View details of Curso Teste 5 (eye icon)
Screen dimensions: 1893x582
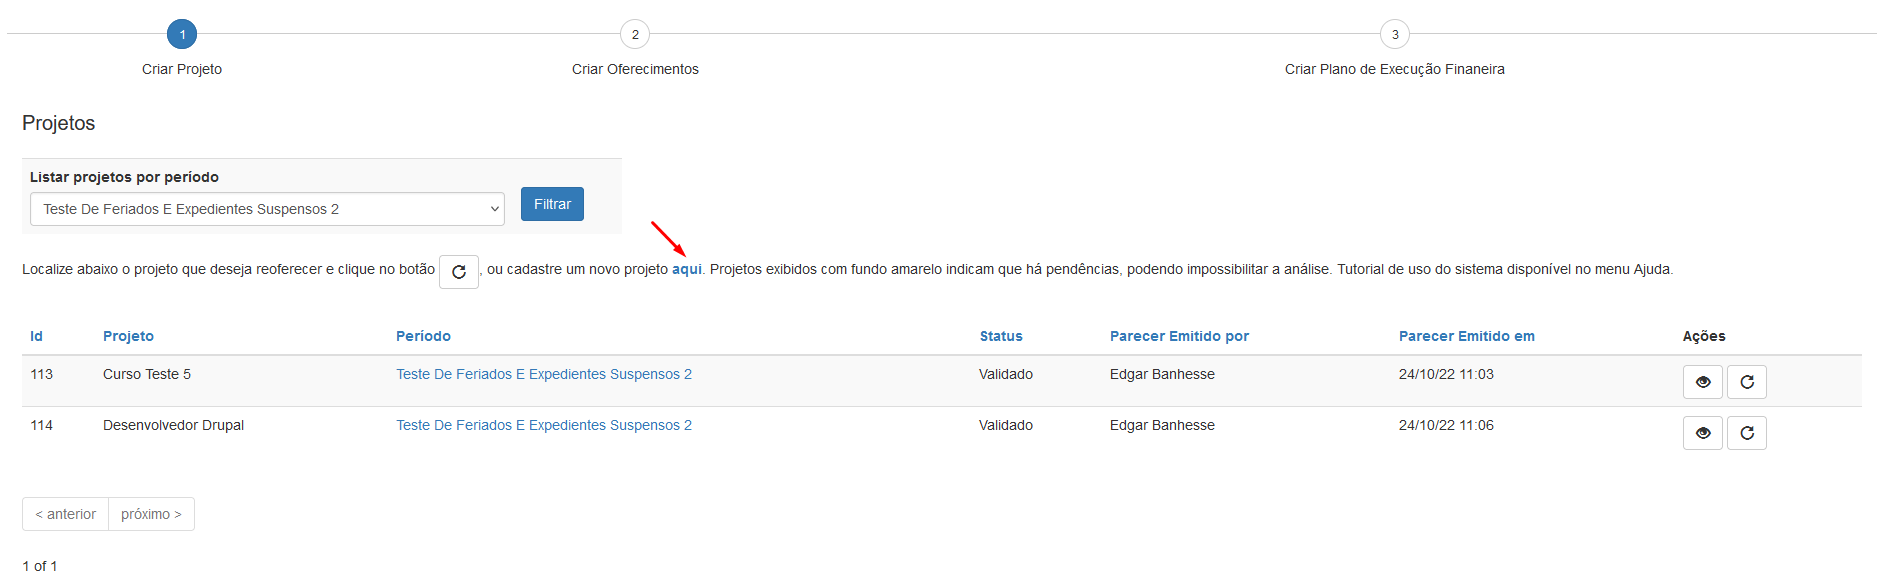point(1702,382)
